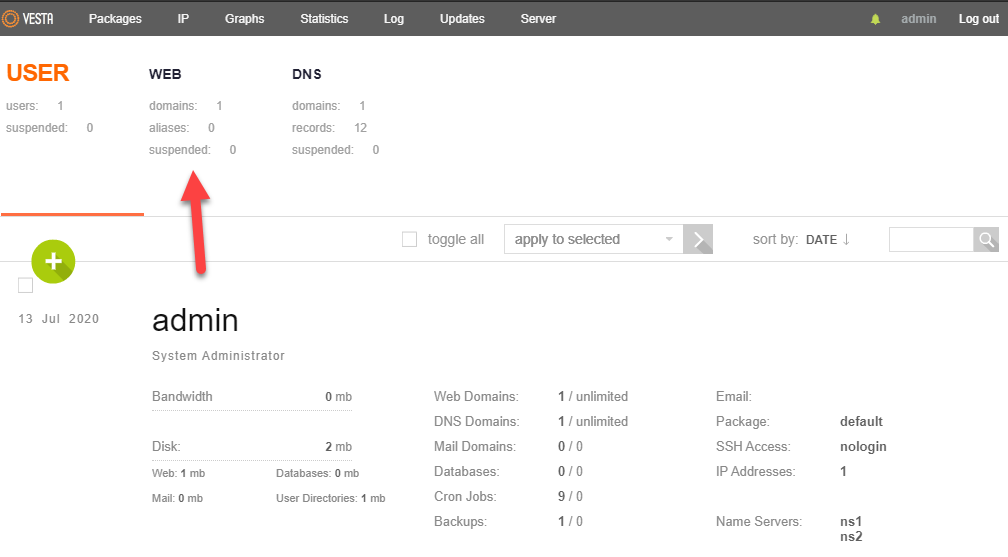1008x557 pixels.
Task: Check the toggle all checkbox
Action: (x=409, y=239)
